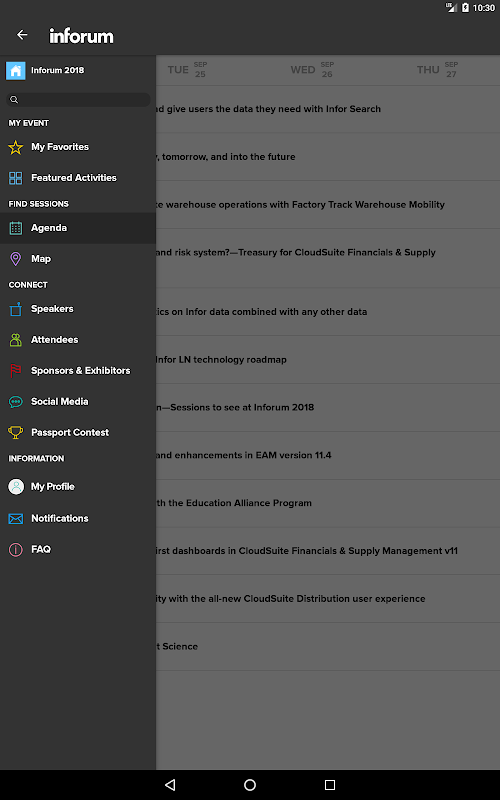Tap the Android back navigation button
Viewport: 500px width, 800px height.
point(170,785)
